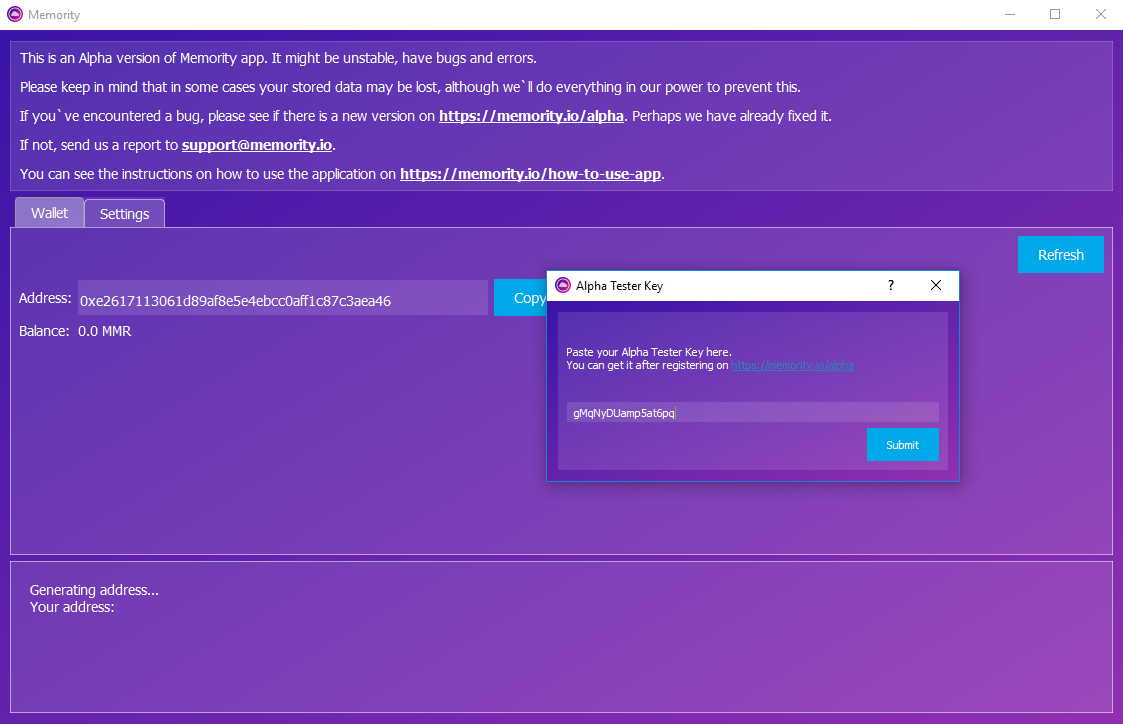Screen dimensions: 1123x724
Task: Click 'Paste your Alpha Tester Key here.' text
Action: tap(649, 352)
